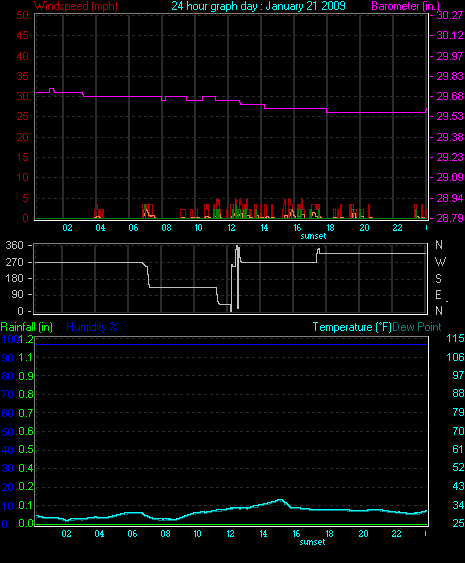The height and width of the screenshot is (563, 465).
Task: Click the W compass label beside the direction graph
Action: pyautogui.click(x=440, y=262)
